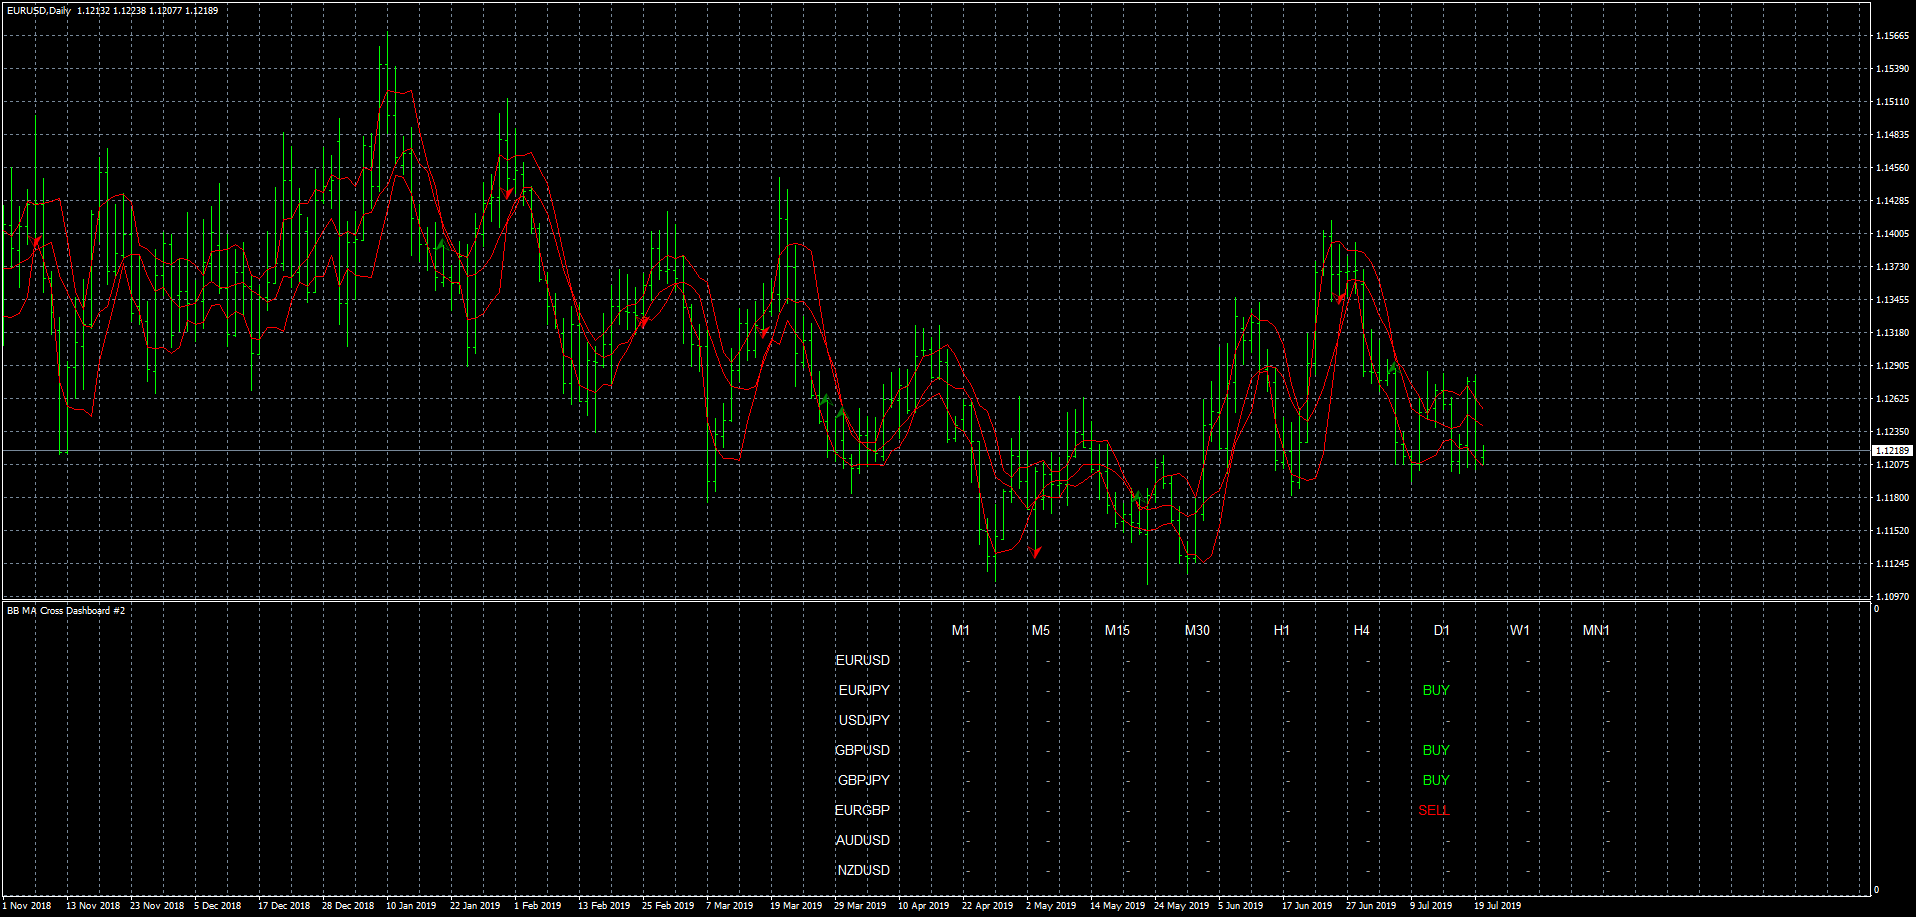The width and height of the screenshot is (1916, 917).
Task: Click the 1 Nov 2018 date label
Action: [x=27, y=906]
